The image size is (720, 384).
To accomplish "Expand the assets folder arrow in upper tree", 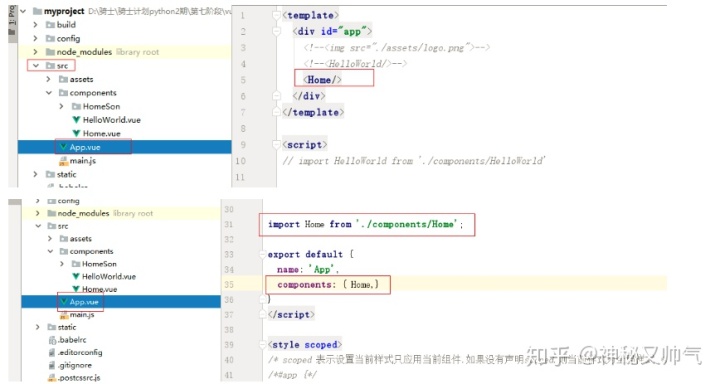I will coord(48,79).
